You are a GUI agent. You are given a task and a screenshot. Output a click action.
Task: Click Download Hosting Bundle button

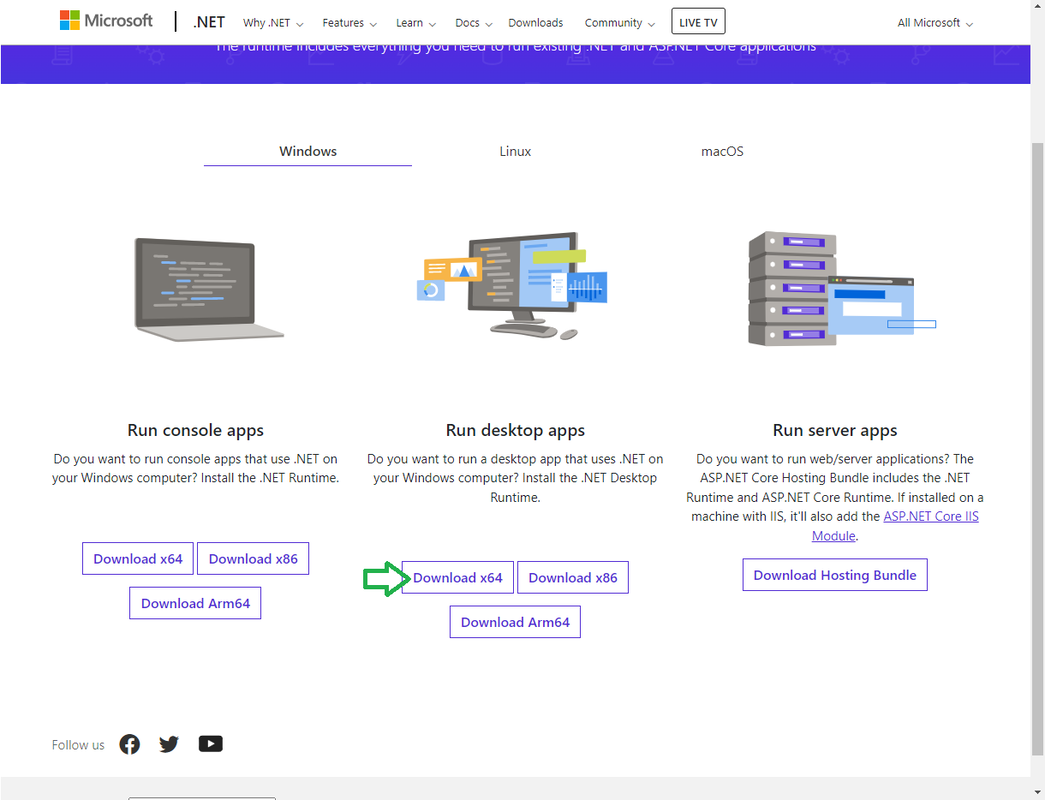(x=834, y=575)
